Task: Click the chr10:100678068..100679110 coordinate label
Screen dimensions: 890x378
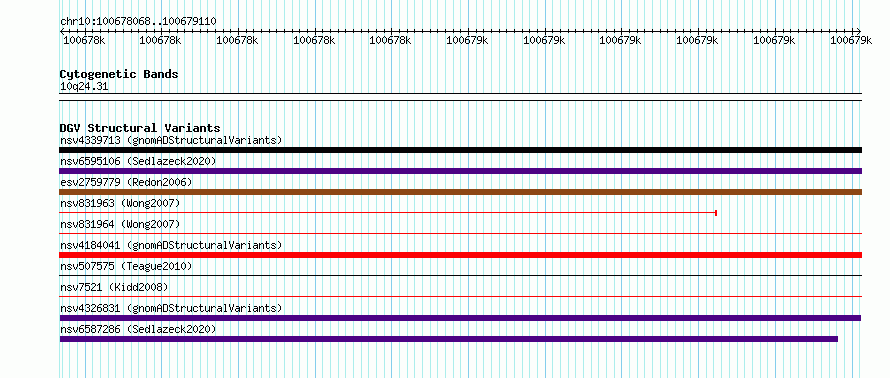Action: pyautogui.click(x=138, y=22)
